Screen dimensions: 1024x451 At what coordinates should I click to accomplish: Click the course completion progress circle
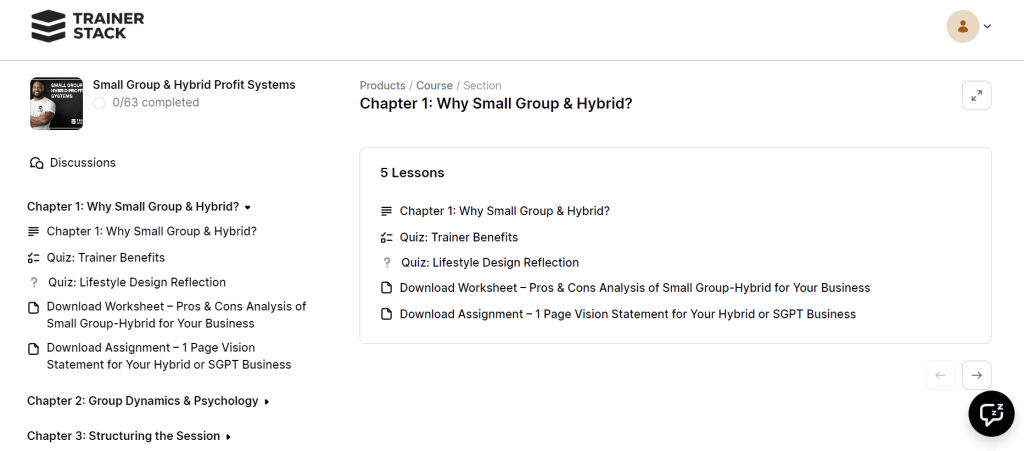tap(99, 103)
